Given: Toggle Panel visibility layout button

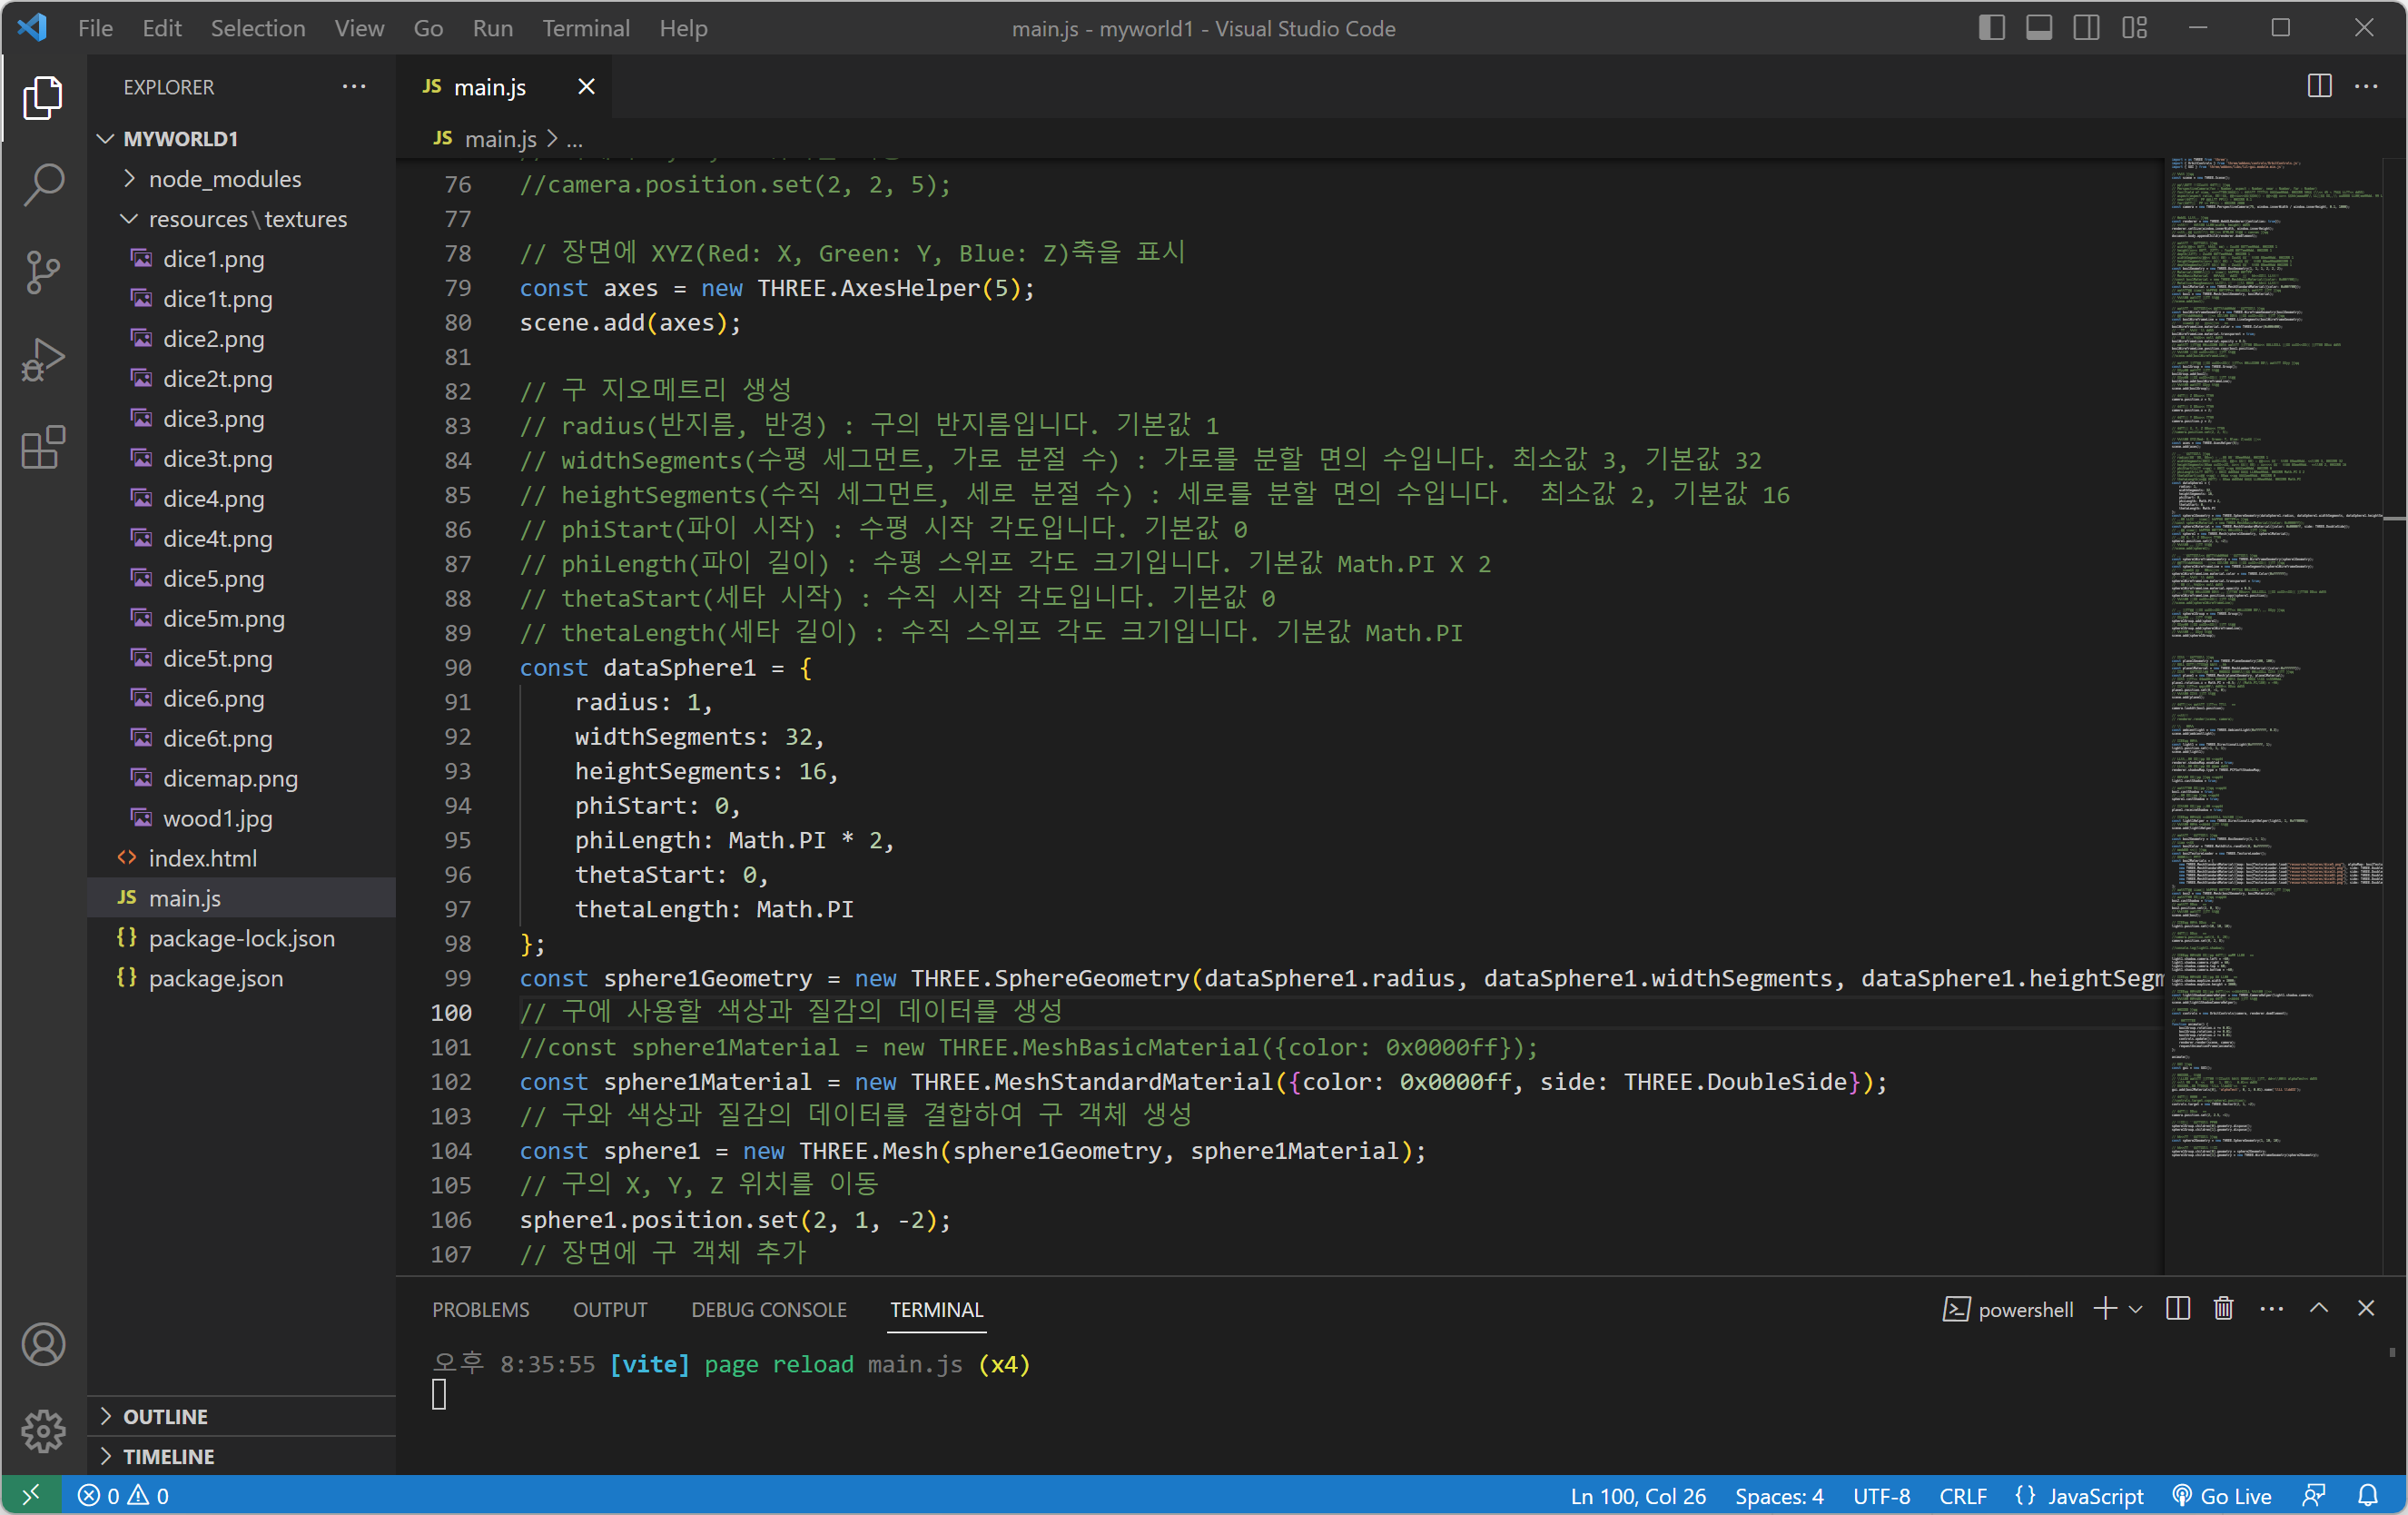Looking at the screenshot, I should 2039,28.
